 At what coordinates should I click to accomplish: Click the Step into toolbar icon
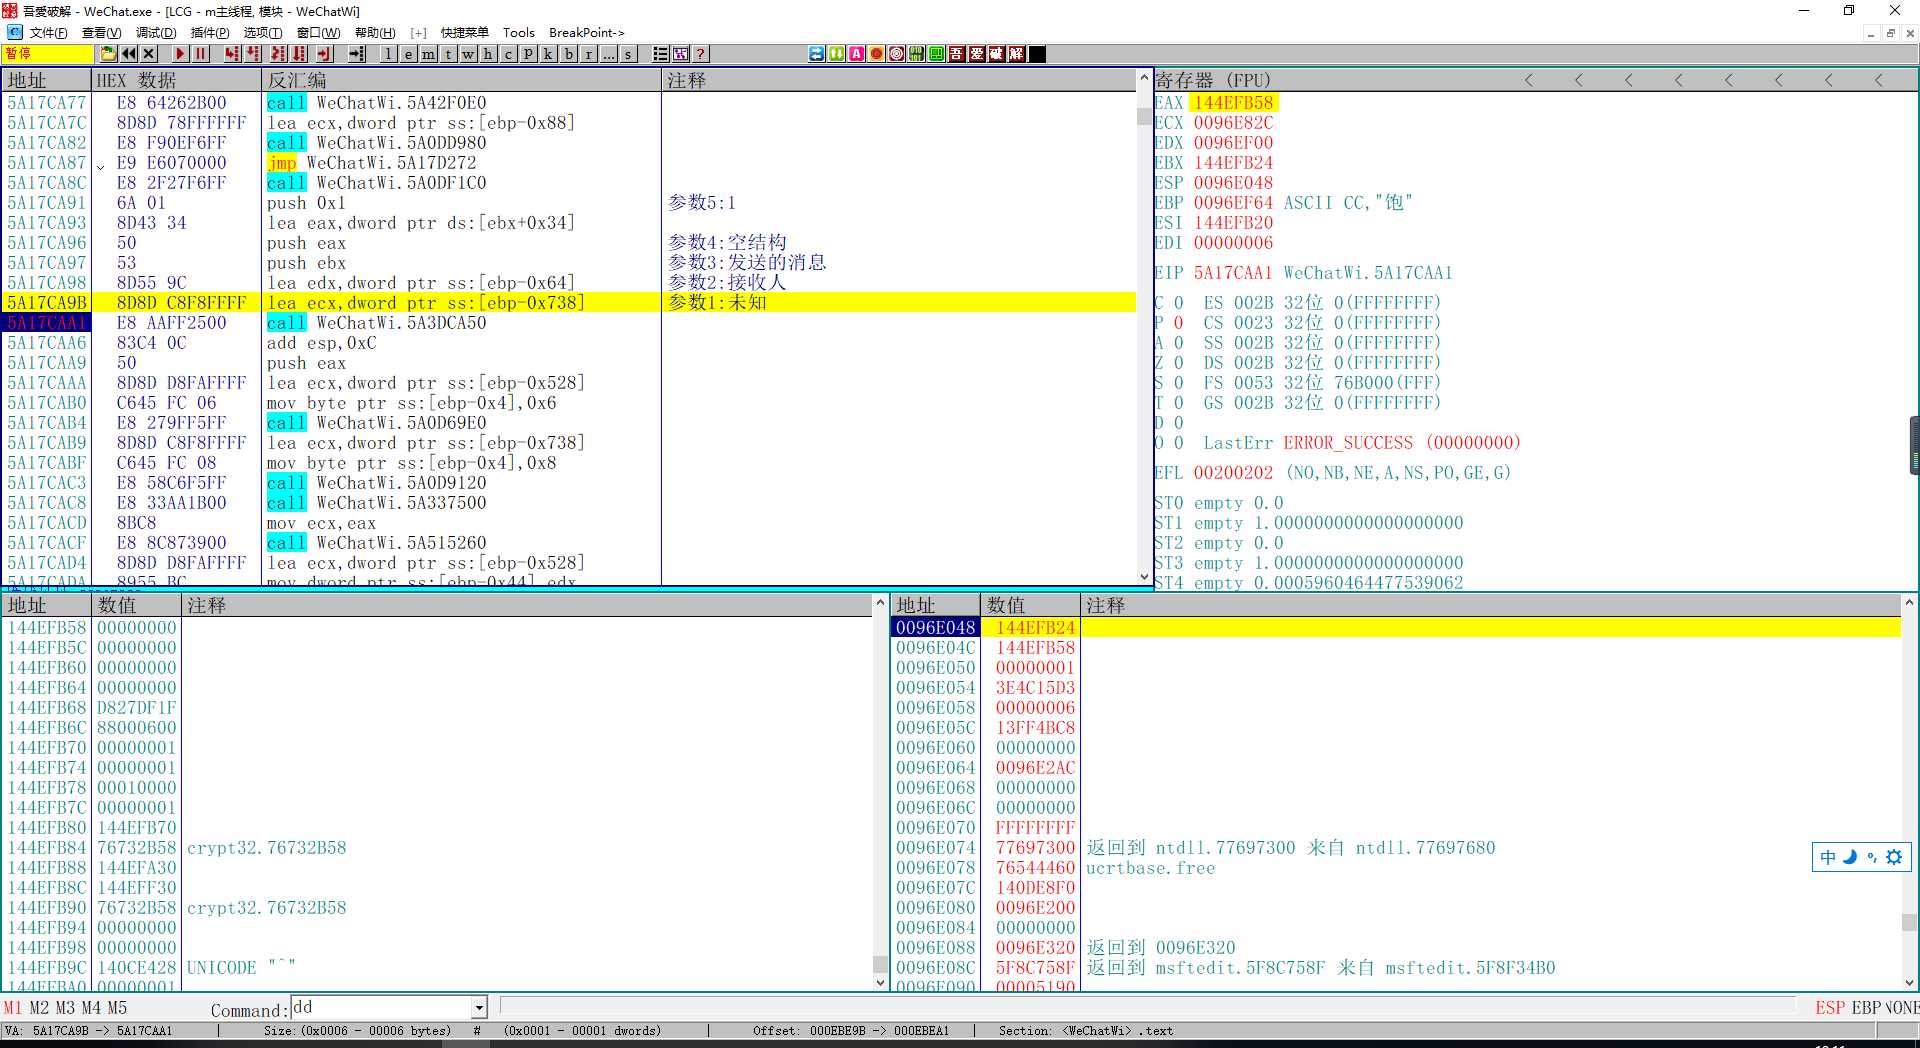[233, 54]
